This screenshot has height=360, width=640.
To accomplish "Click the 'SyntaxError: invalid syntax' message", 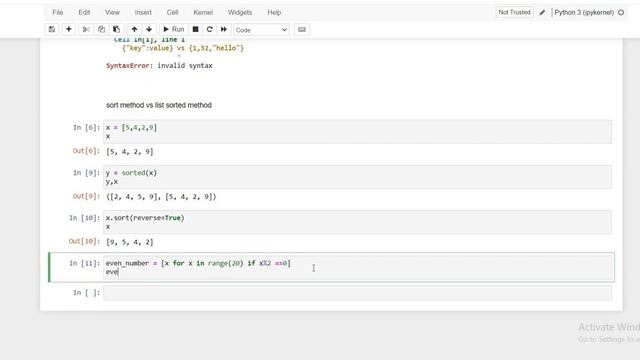I will (159, 65).
